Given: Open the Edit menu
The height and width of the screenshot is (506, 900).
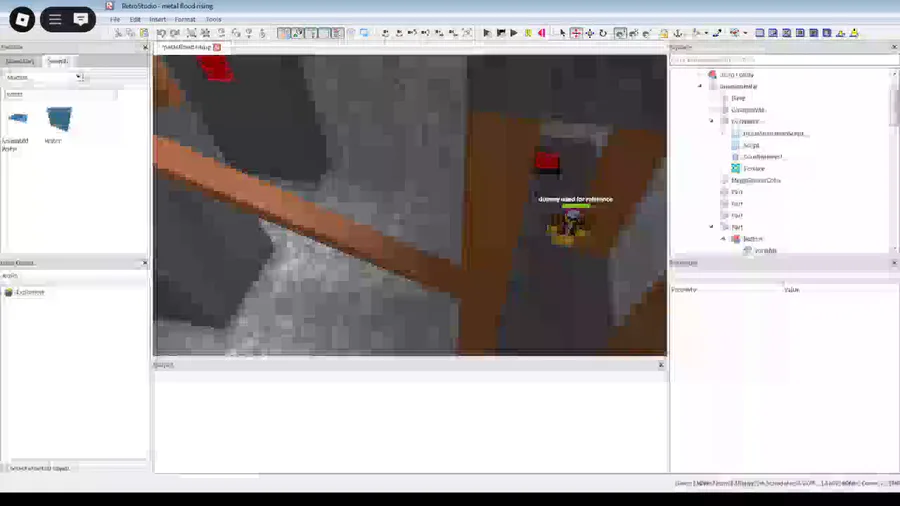Looking at the screenshot, I should coord(135,19).
